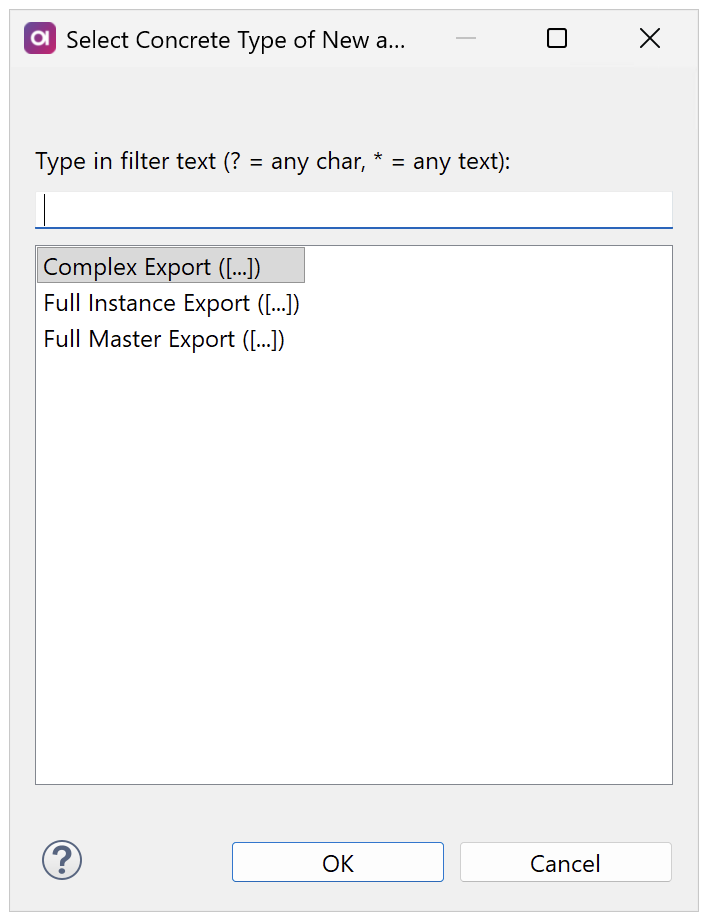Click the Archi application icon in the title bar
The width and height of the screenshot is (710, 920).
tap(38, 37)
